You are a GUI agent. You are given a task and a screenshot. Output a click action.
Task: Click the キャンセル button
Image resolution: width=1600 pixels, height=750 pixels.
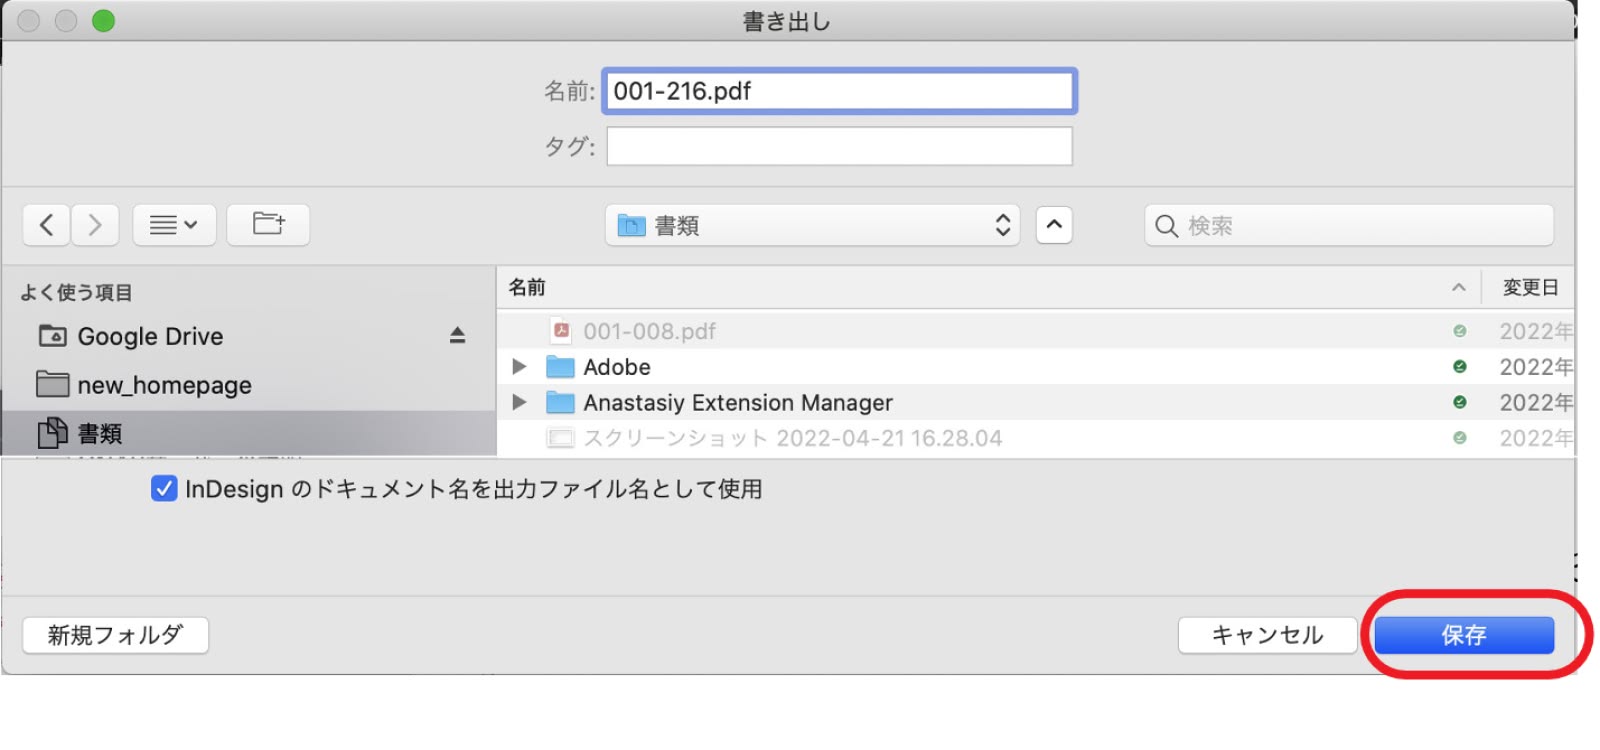coord(1267,635)
